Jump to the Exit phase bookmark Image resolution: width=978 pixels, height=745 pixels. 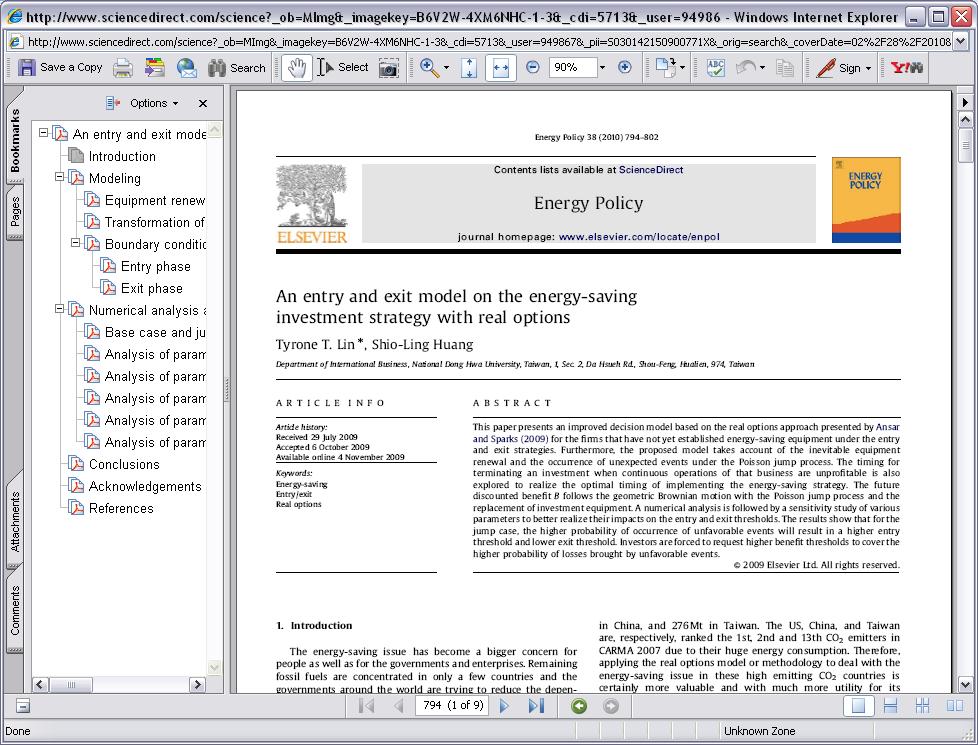(152, 288)
